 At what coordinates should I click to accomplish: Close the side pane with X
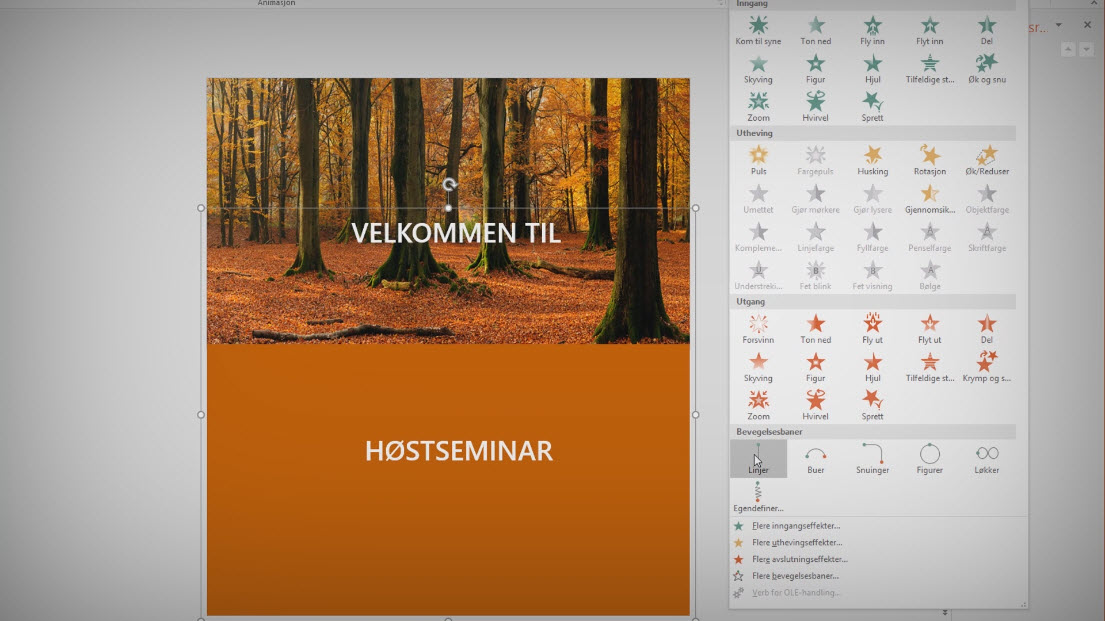click(1087, 25)
